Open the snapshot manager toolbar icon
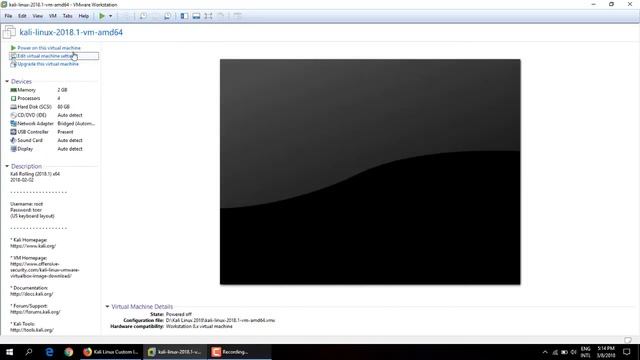Screen dimensions: 640x360 click(168, 16)
